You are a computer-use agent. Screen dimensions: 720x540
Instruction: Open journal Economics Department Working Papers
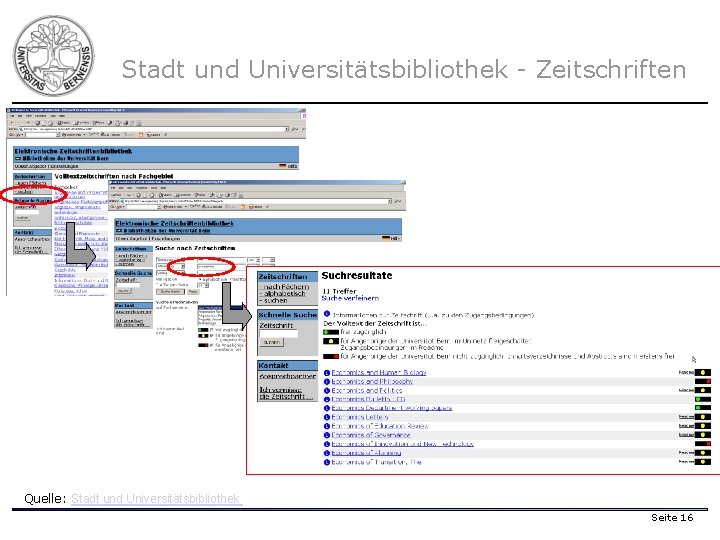pos(392,408)
